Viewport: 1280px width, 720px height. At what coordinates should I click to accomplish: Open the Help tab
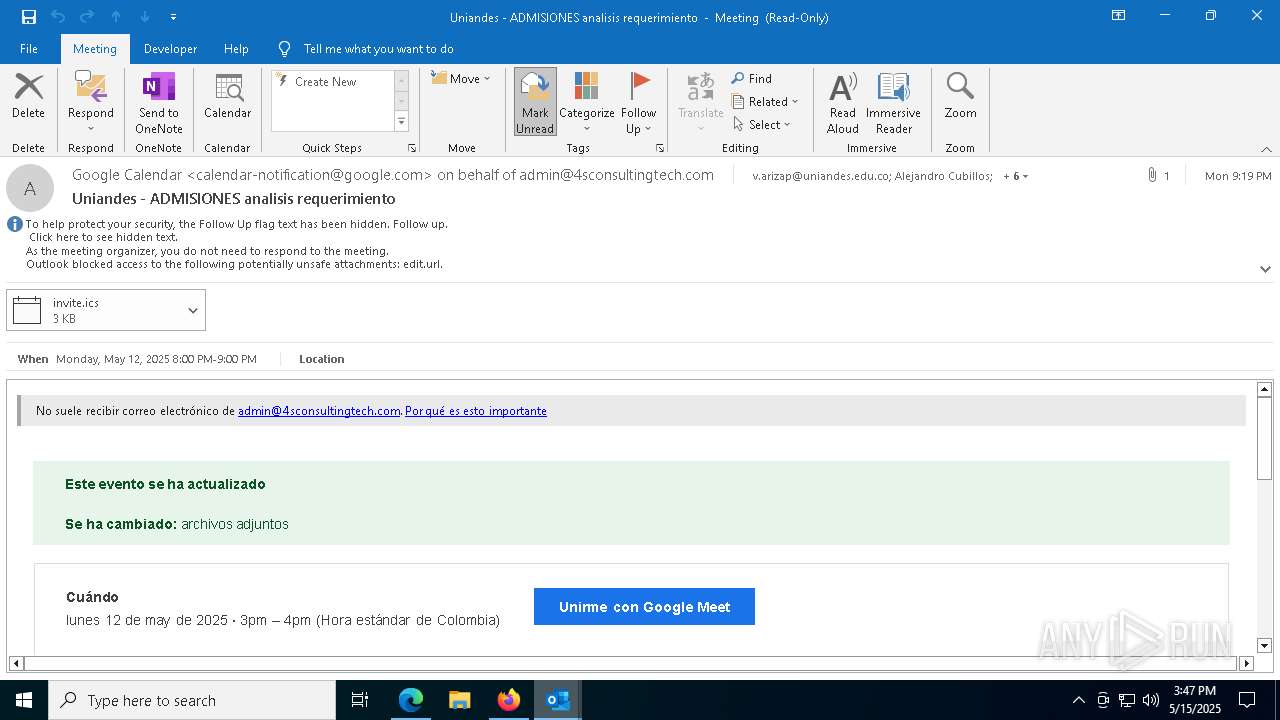click(236, 48)
